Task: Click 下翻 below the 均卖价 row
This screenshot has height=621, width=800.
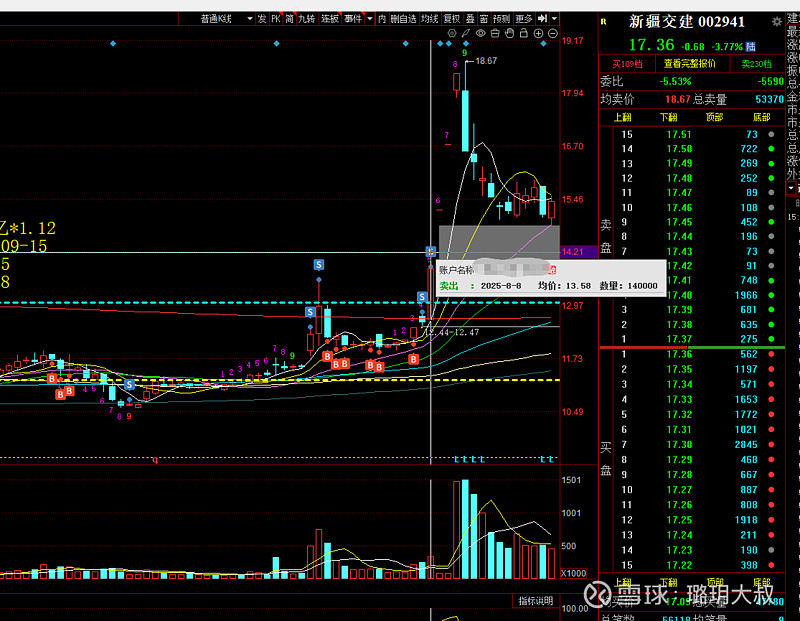Action: [668, 117]
